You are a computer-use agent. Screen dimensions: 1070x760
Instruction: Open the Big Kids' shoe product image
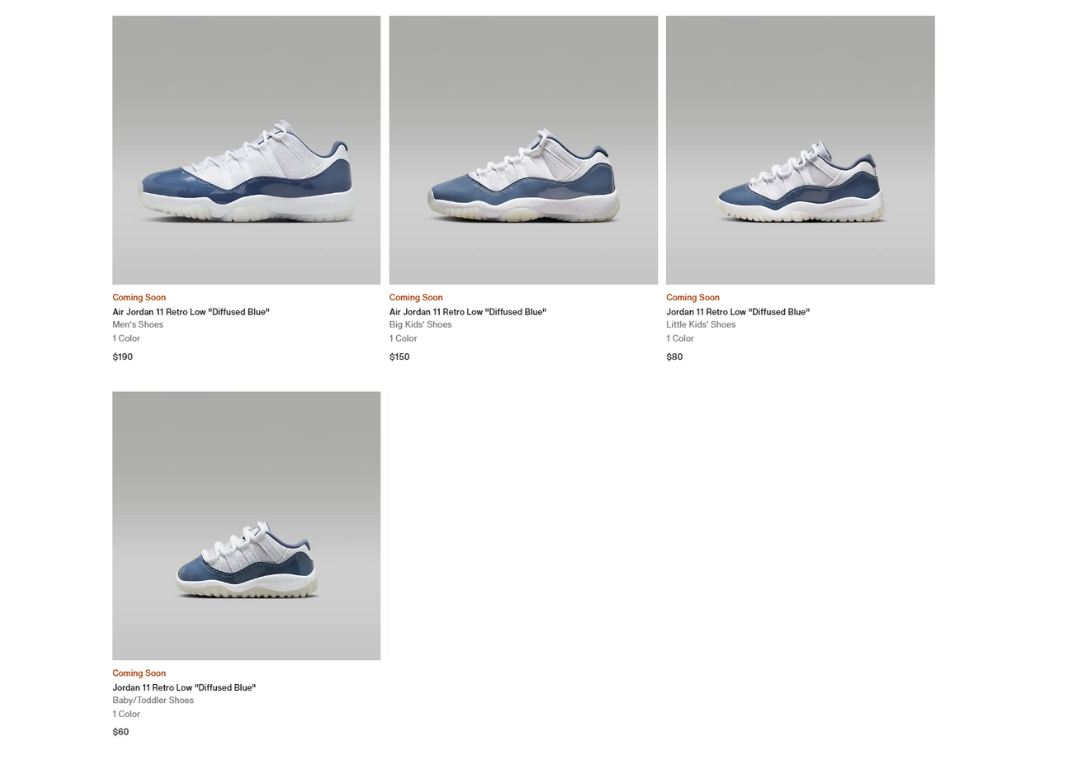(x=523, y=150)
